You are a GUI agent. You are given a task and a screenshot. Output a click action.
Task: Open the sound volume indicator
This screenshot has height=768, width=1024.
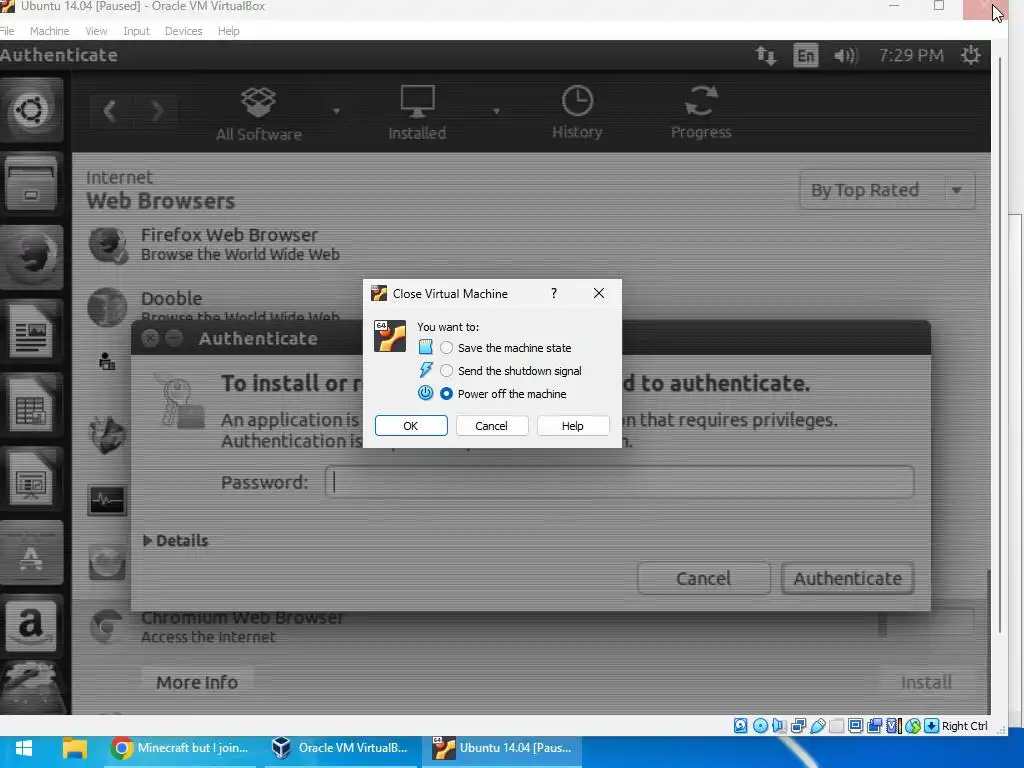(x=845, y=56)
